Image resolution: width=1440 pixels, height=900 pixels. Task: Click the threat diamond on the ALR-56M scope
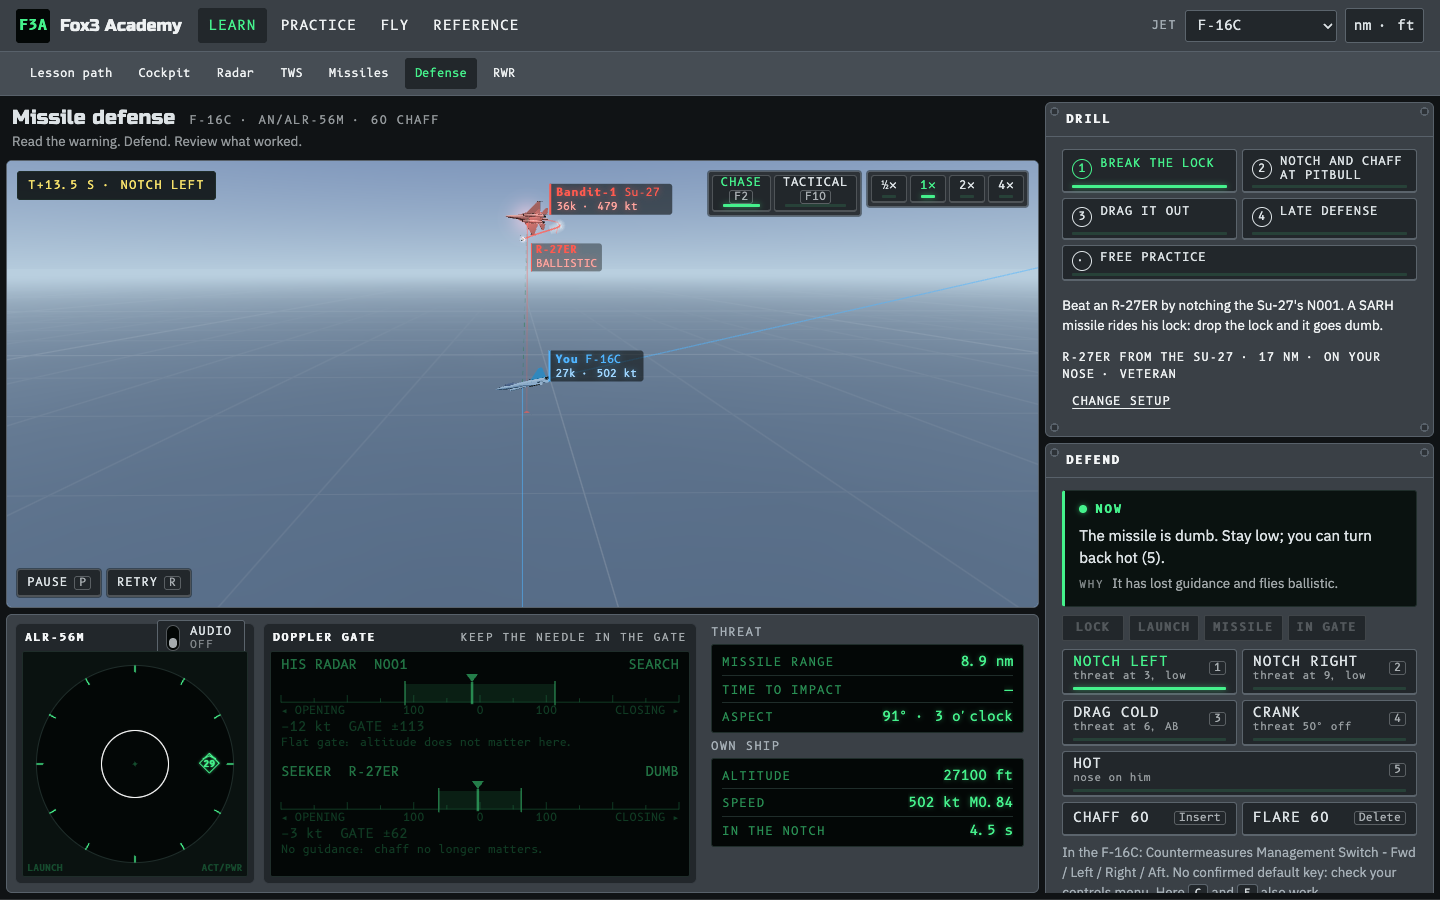(x=209, y=763)
